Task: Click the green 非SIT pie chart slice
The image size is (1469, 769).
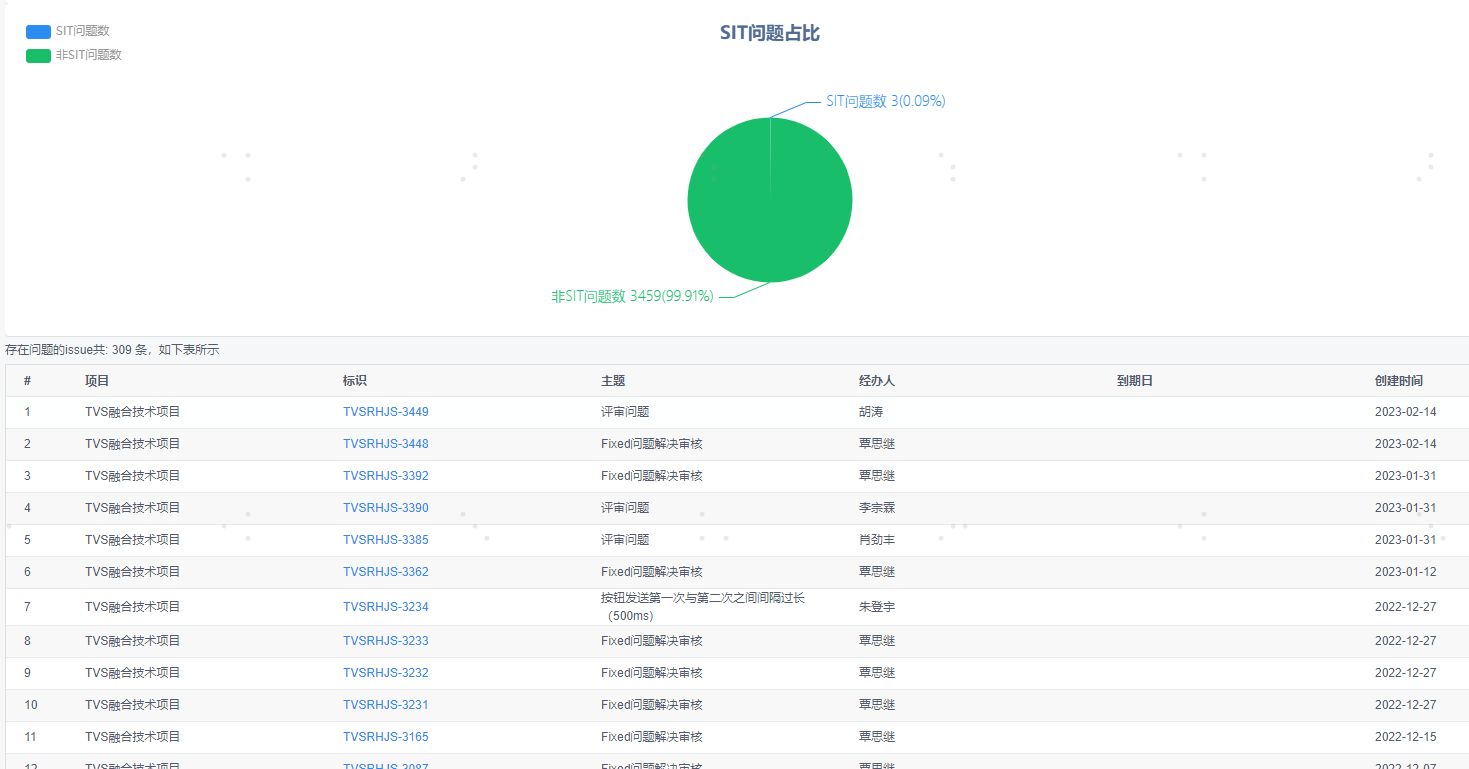Action: tap(770, 210)
